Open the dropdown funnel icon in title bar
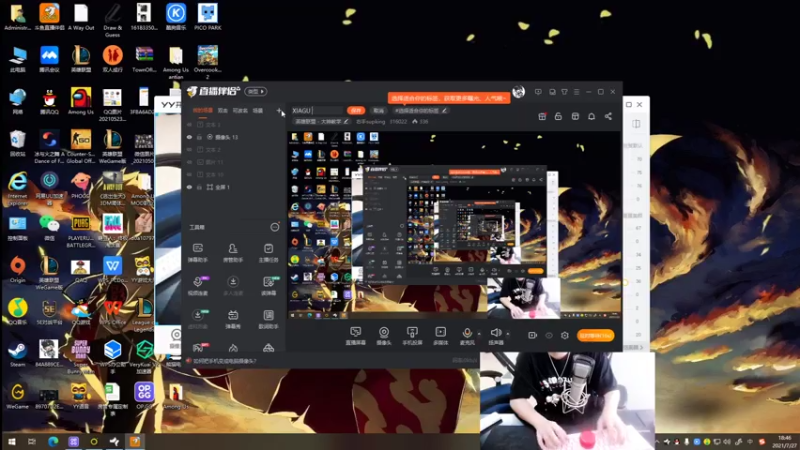The image size is (800, 450). tap(564, 92)
